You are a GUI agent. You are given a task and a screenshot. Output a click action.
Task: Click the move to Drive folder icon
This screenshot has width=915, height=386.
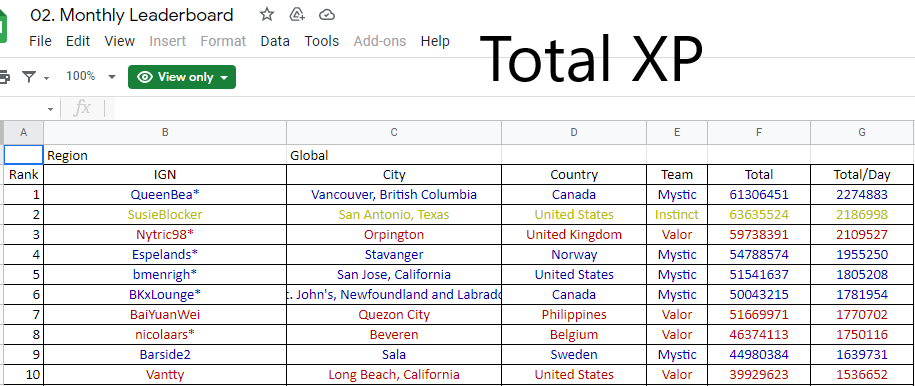click(x=297, y=15)
